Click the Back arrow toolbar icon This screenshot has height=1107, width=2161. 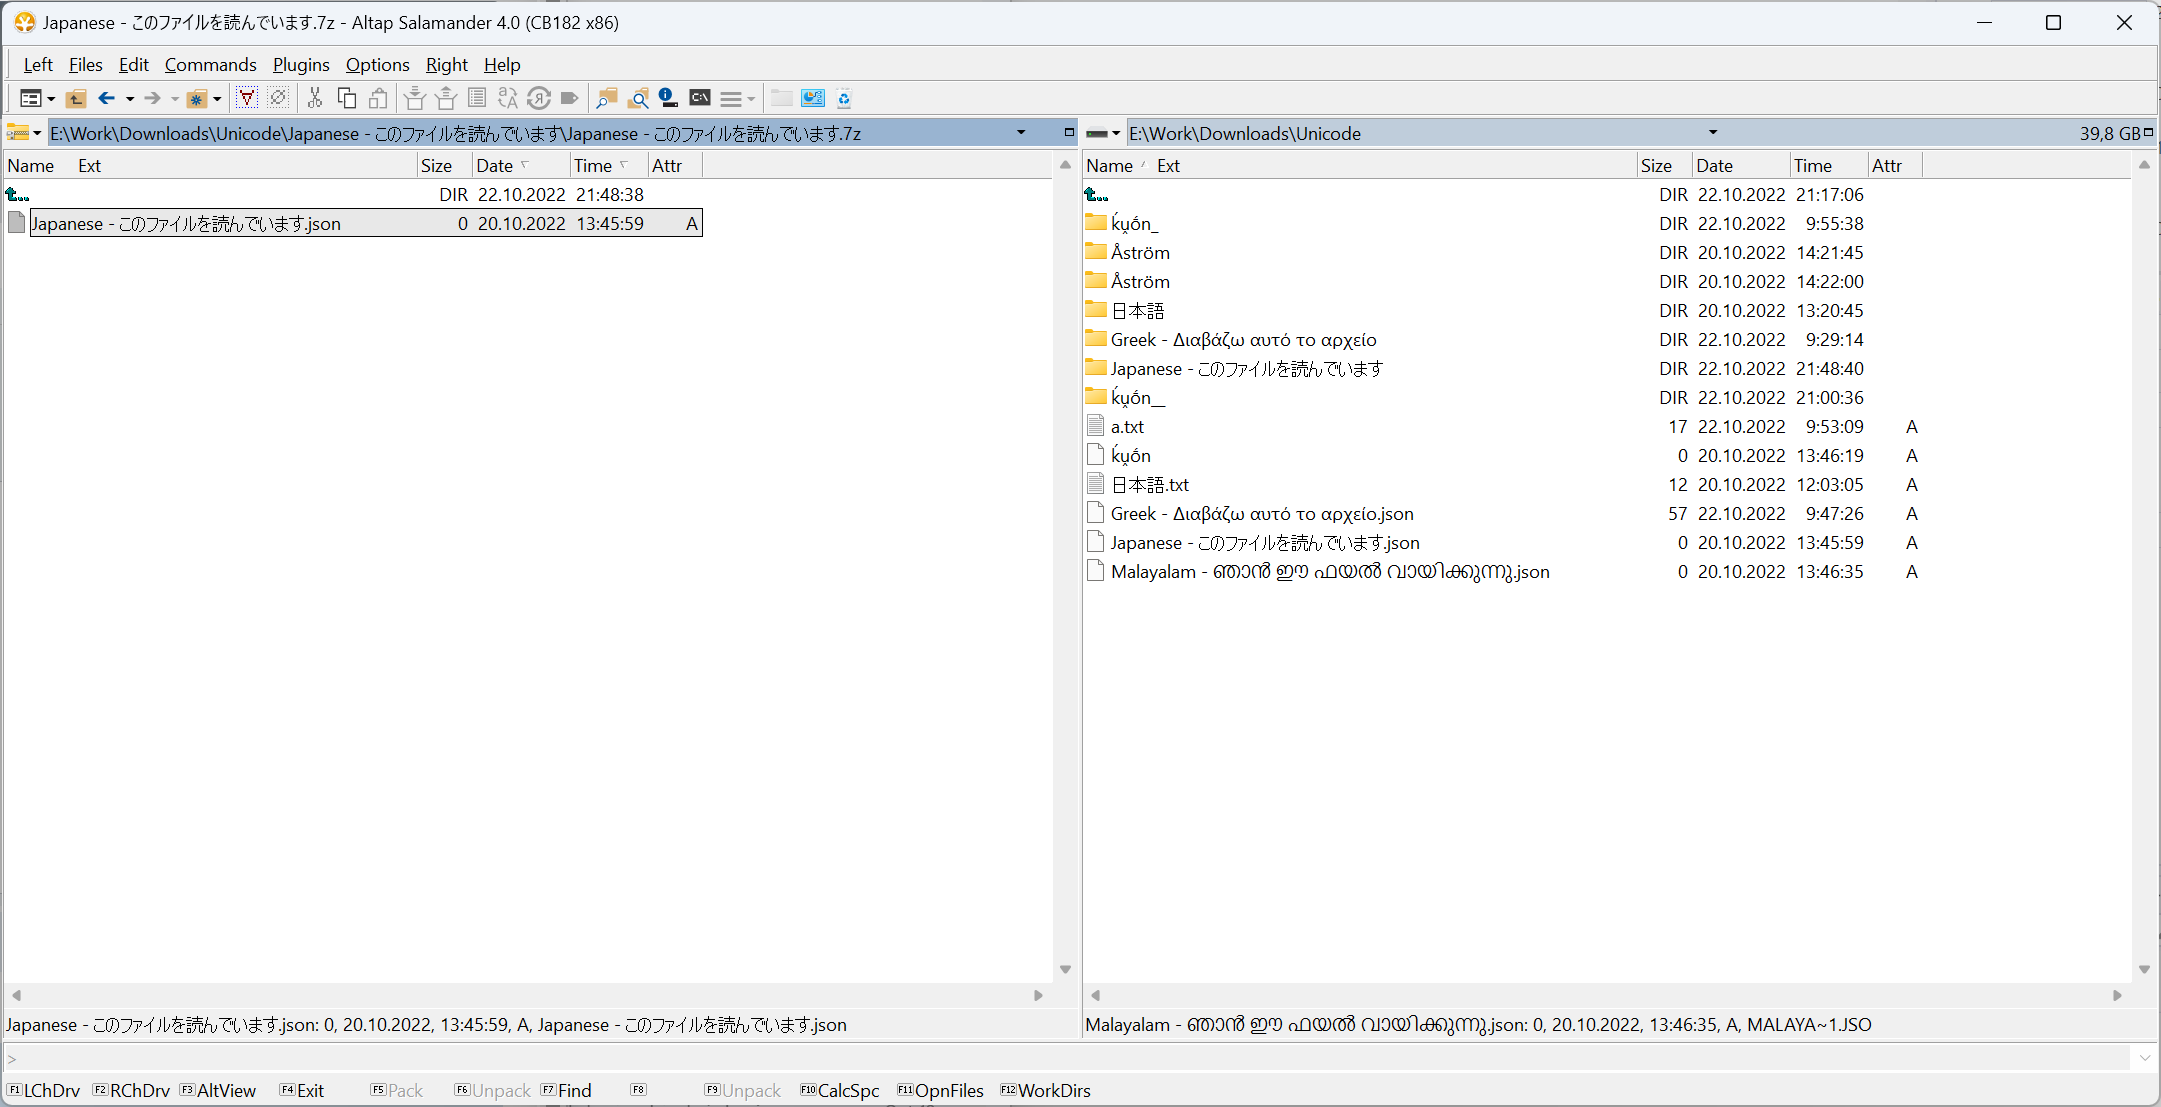106,98
